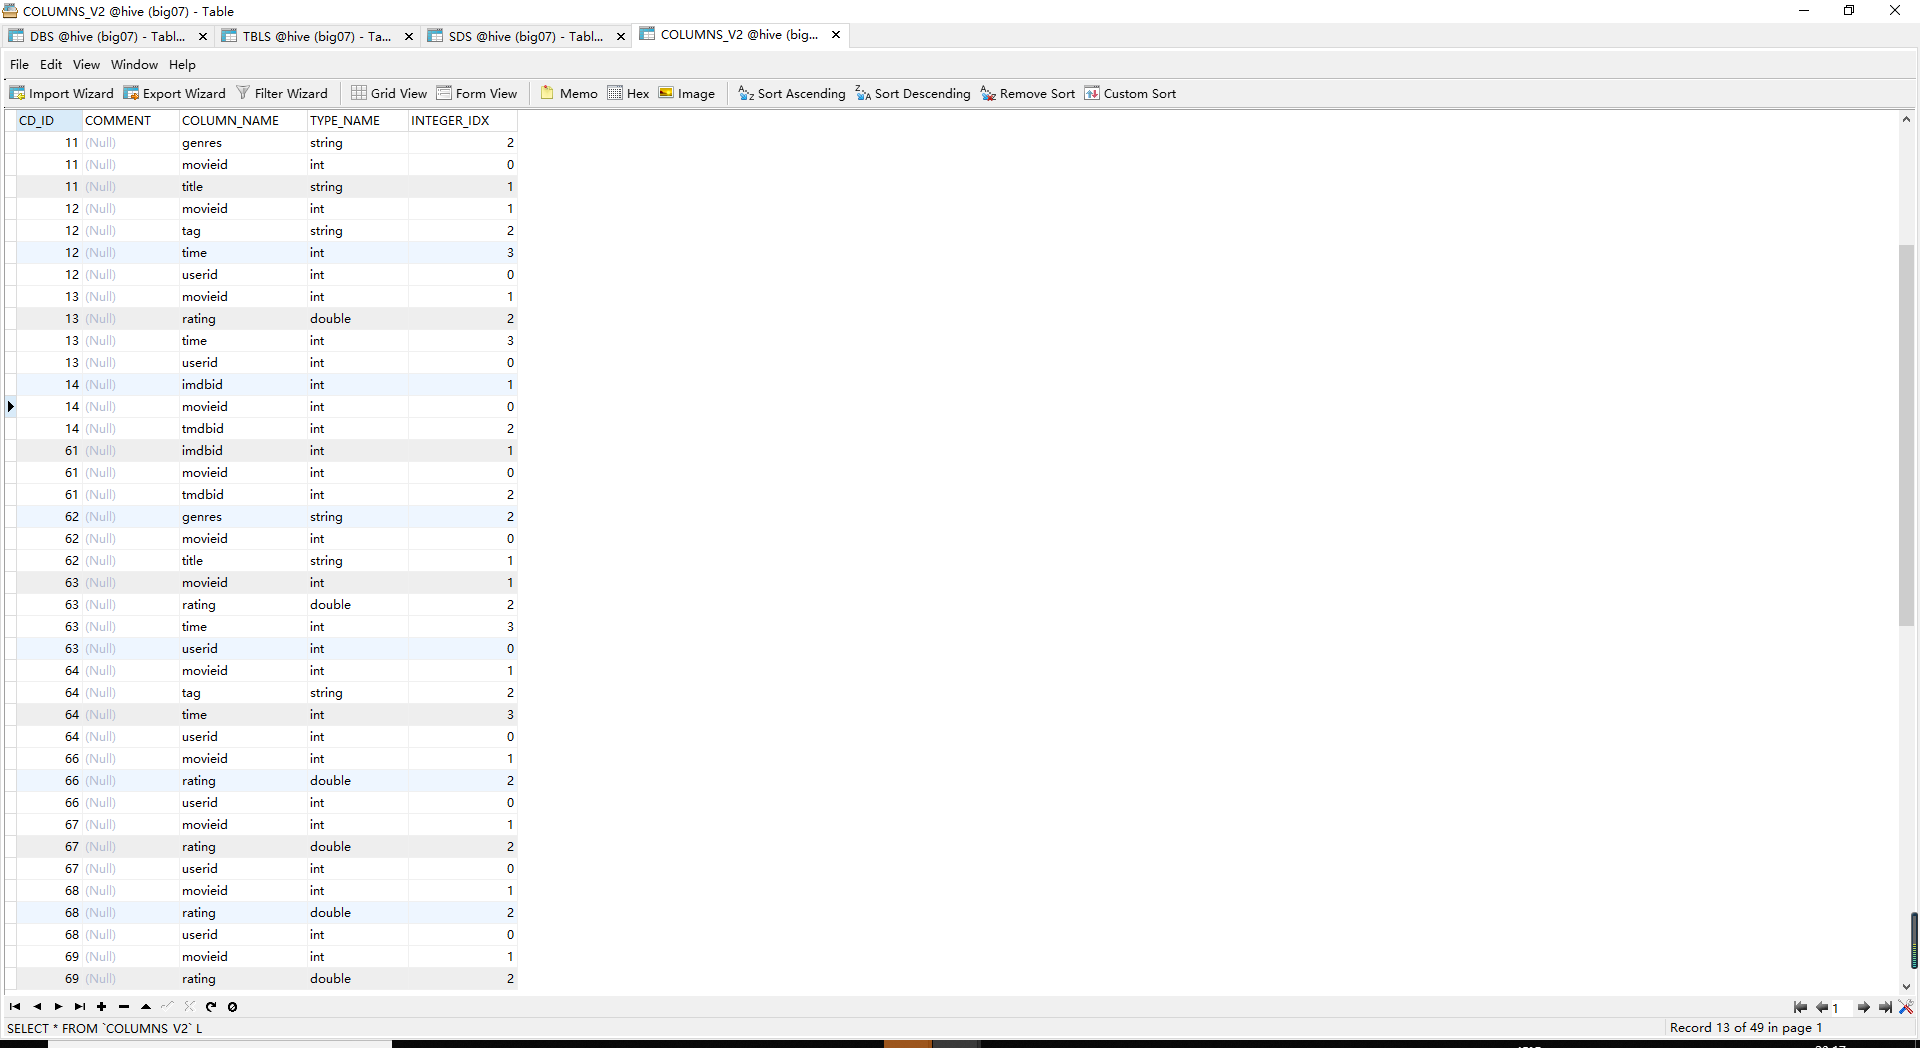Click 'double' type cell for CD_ID 13

(357, 318)
